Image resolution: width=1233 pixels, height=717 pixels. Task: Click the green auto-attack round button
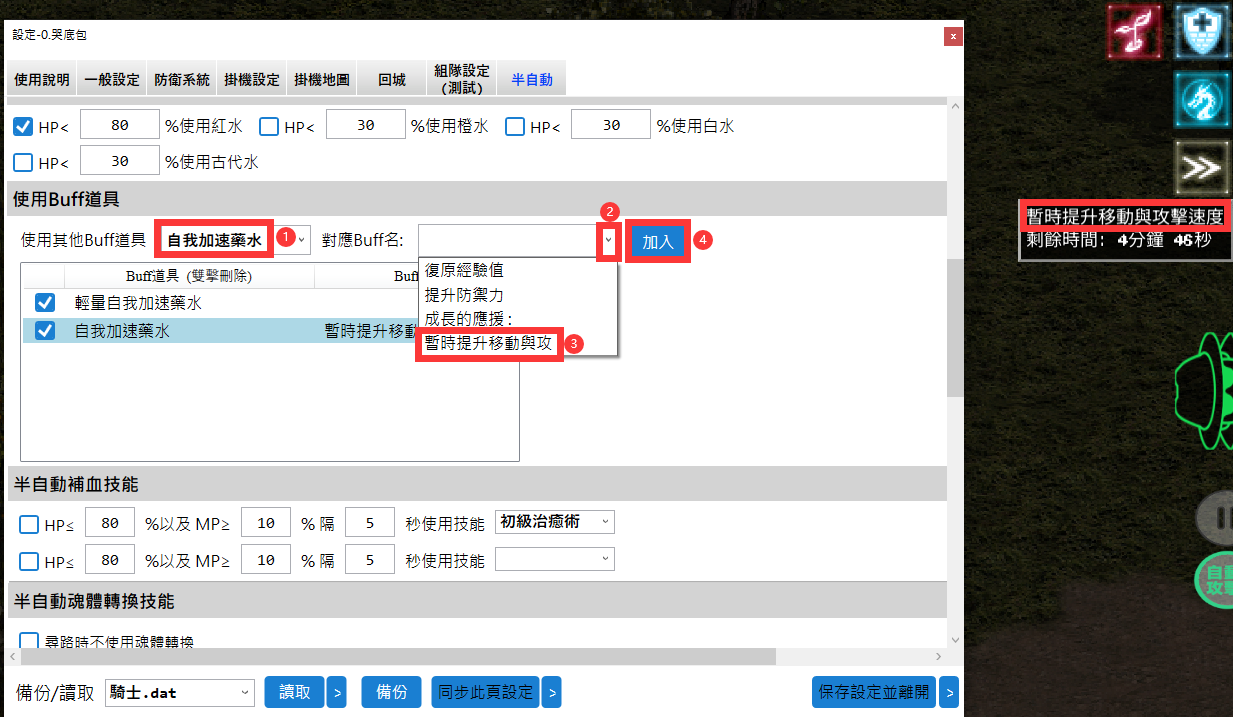pos(1215,580)
